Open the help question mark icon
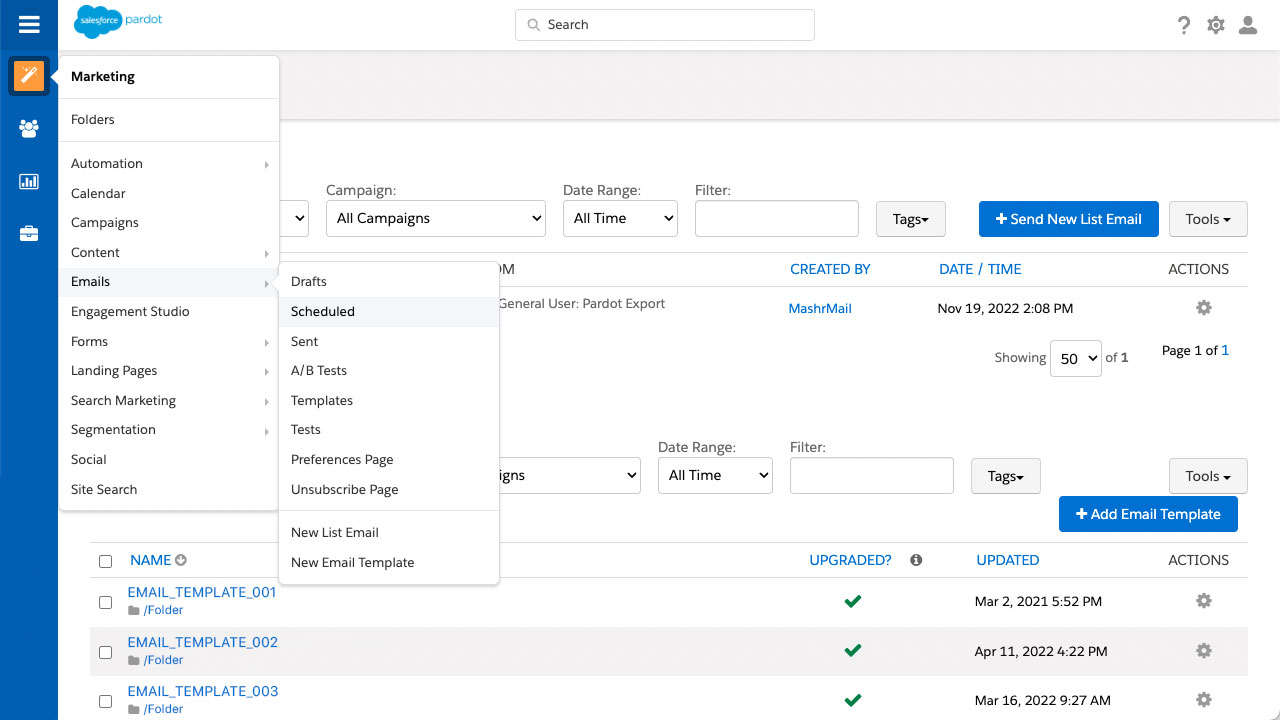This screenshot has width=1280, height=720. (1184, 25)
